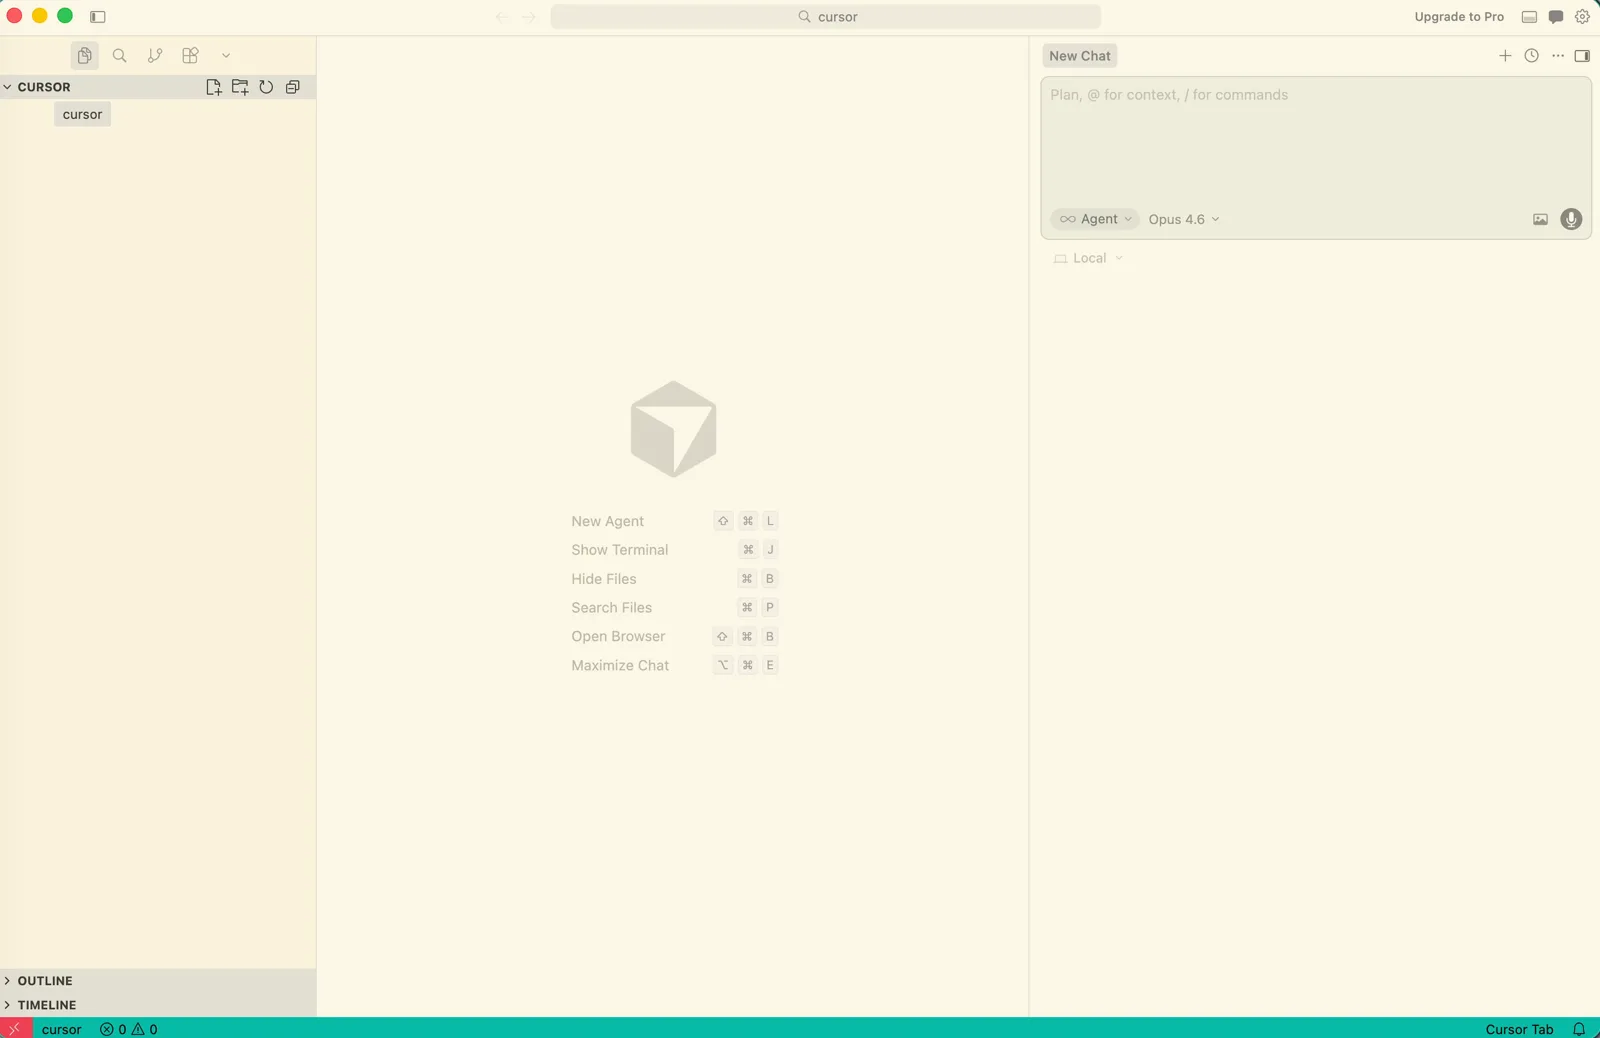Expand the OUTLINE section
Screen dimensions: 1600x1038
coord(158,981)
